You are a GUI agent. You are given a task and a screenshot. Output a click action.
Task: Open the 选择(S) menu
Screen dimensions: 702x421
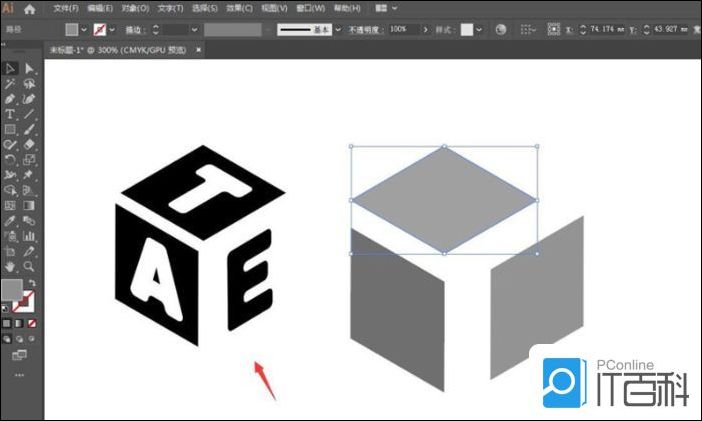click(x=205, y=9)
